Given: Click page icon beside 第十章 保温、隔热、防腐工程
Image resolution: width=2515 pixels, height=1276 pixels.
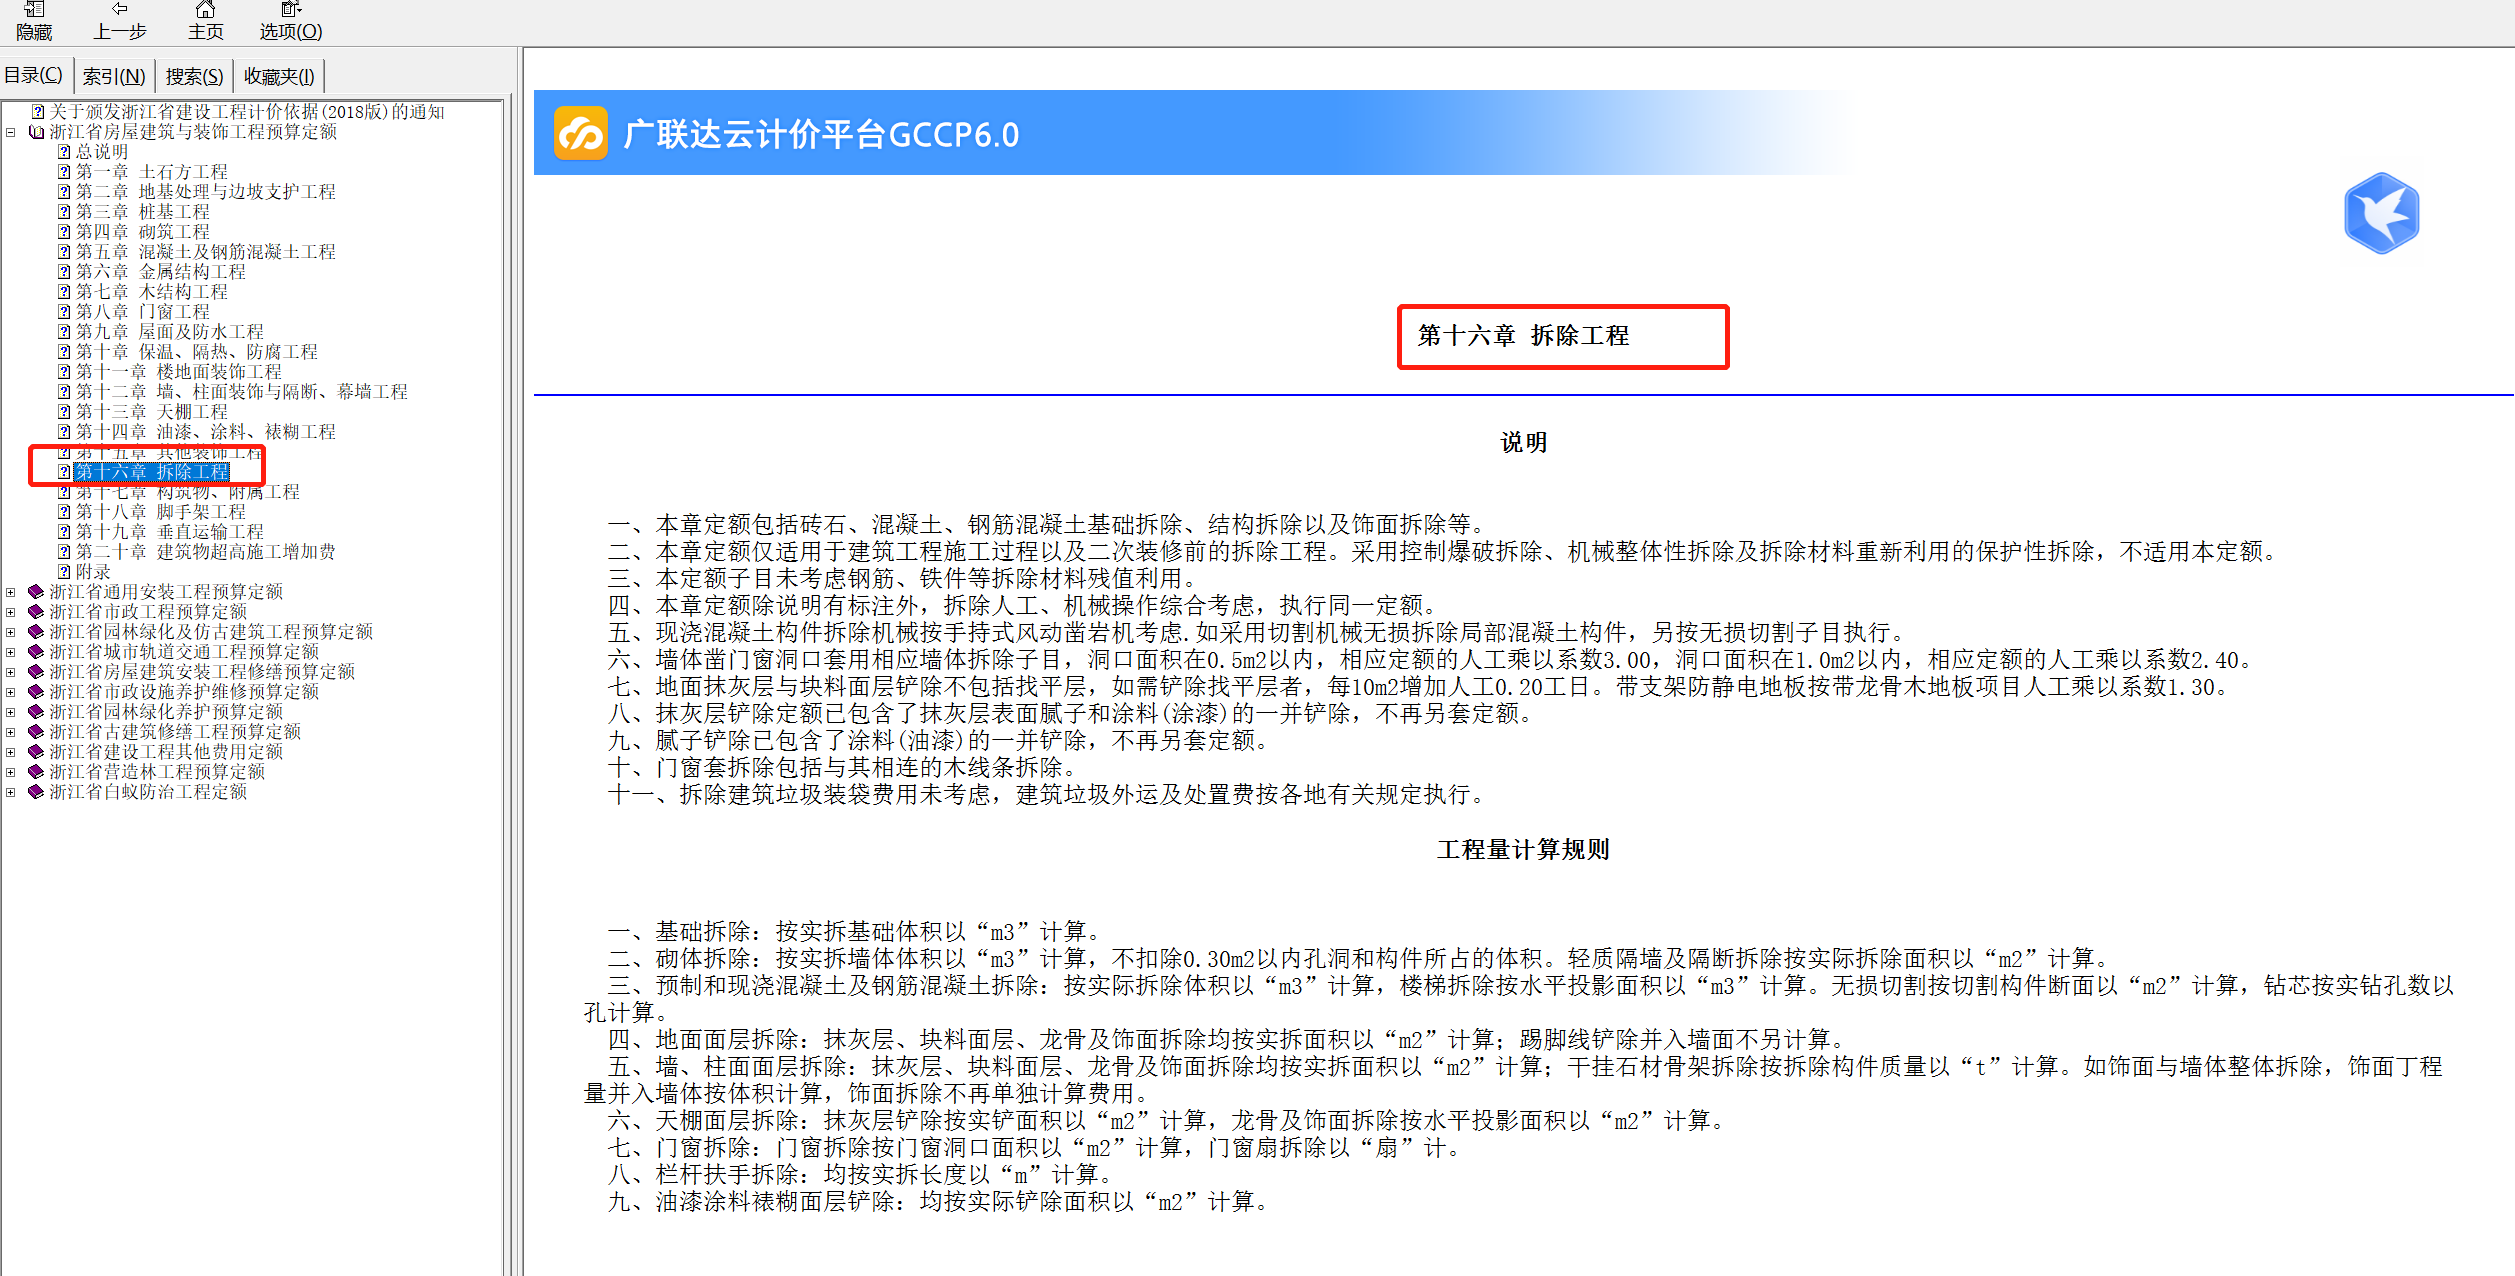Looking at the screenshot, I should [64, 352].
